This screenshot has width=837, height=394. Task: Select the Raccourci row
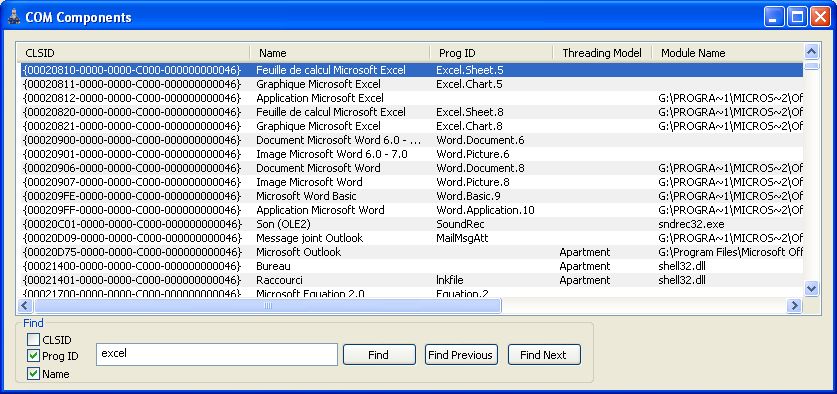pos(412,280)
